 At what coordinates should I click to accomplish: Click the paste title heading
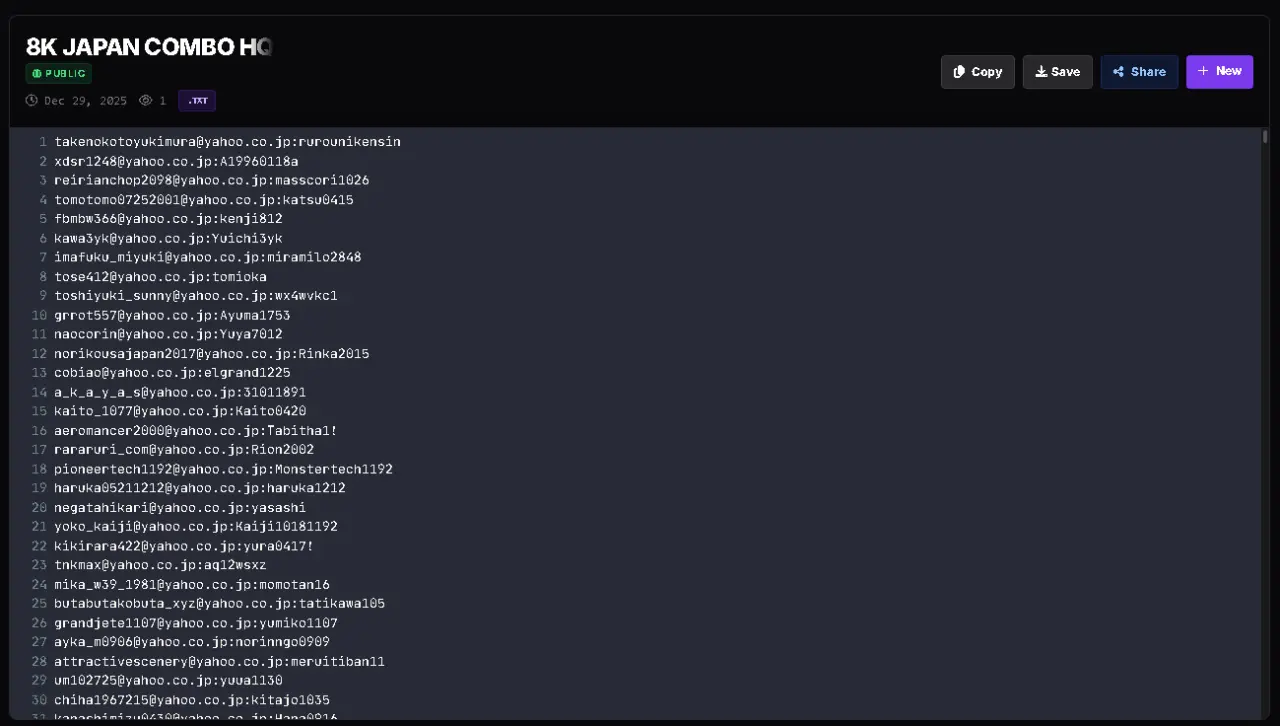[149, 47]
